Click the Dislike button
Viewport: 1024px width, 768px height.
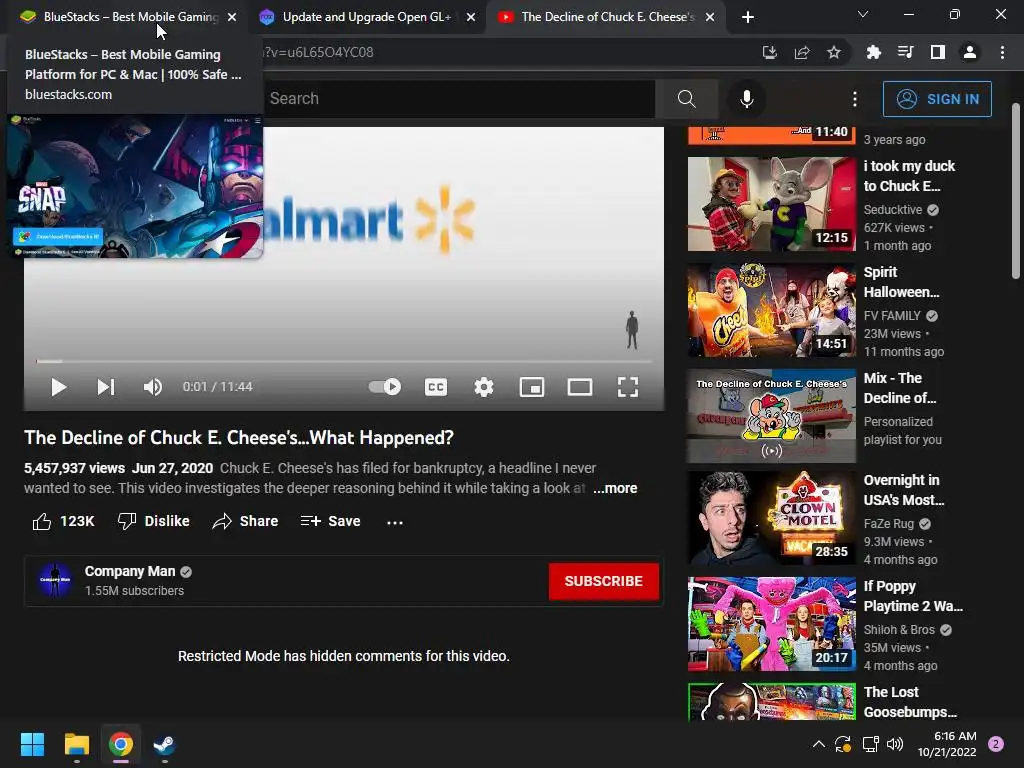[x=153, y=521]
